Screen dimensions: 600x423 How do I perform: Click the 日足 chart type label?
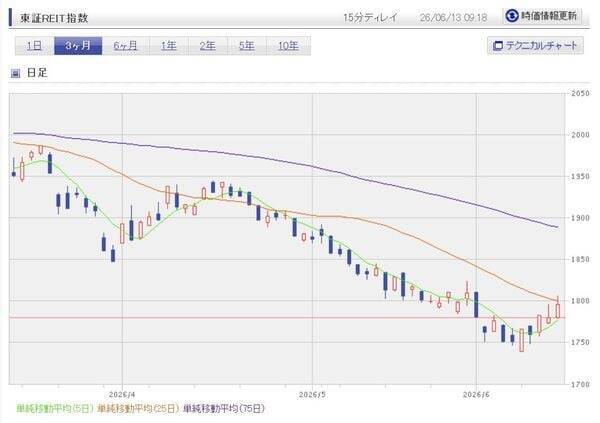click(x=37, y=73)
